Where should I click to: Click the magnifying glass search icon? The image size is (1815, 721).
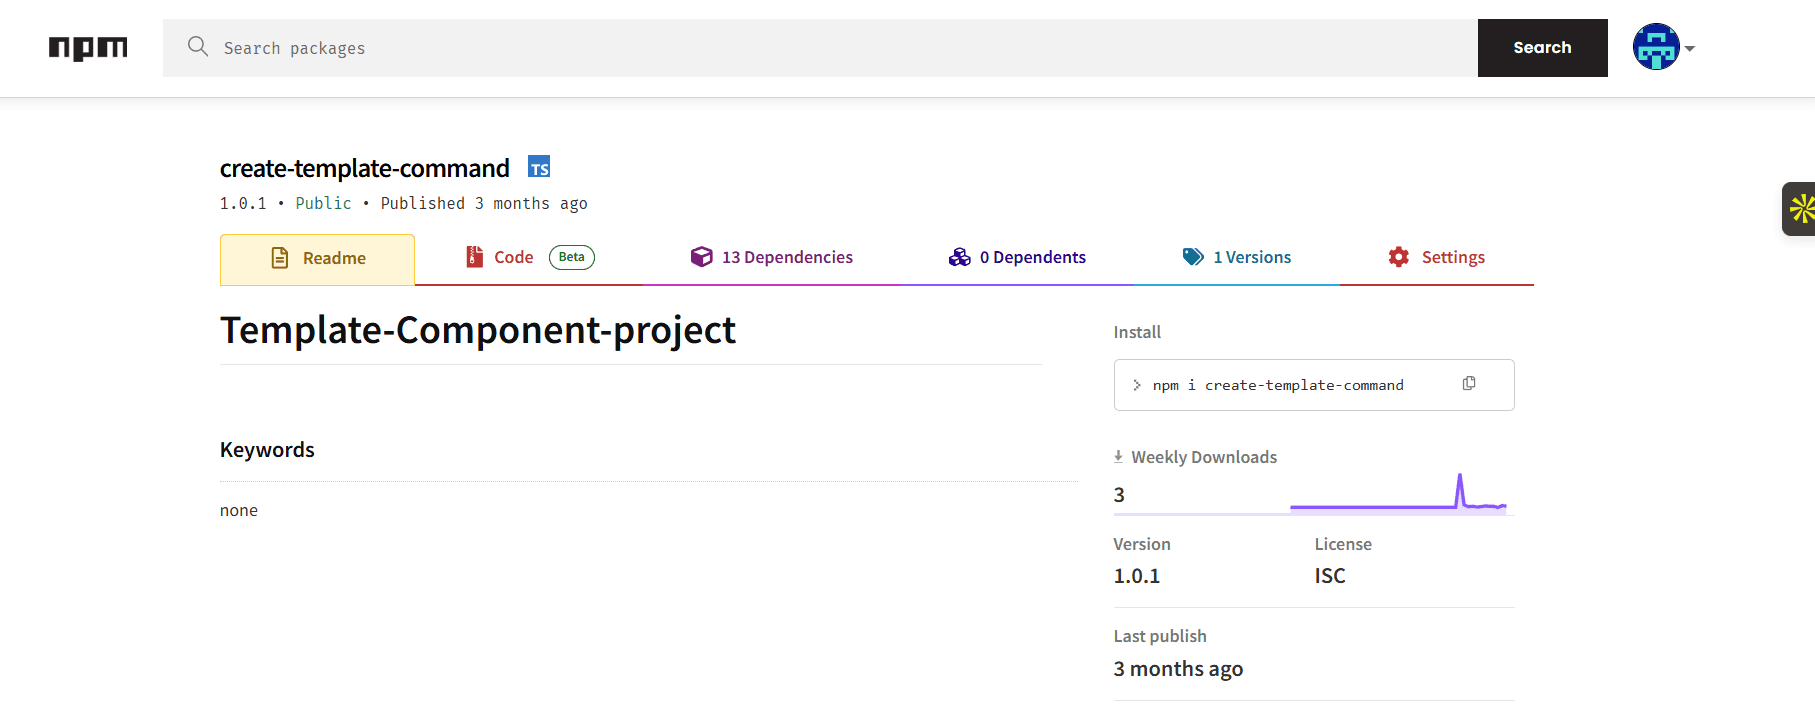pos(198,47)
